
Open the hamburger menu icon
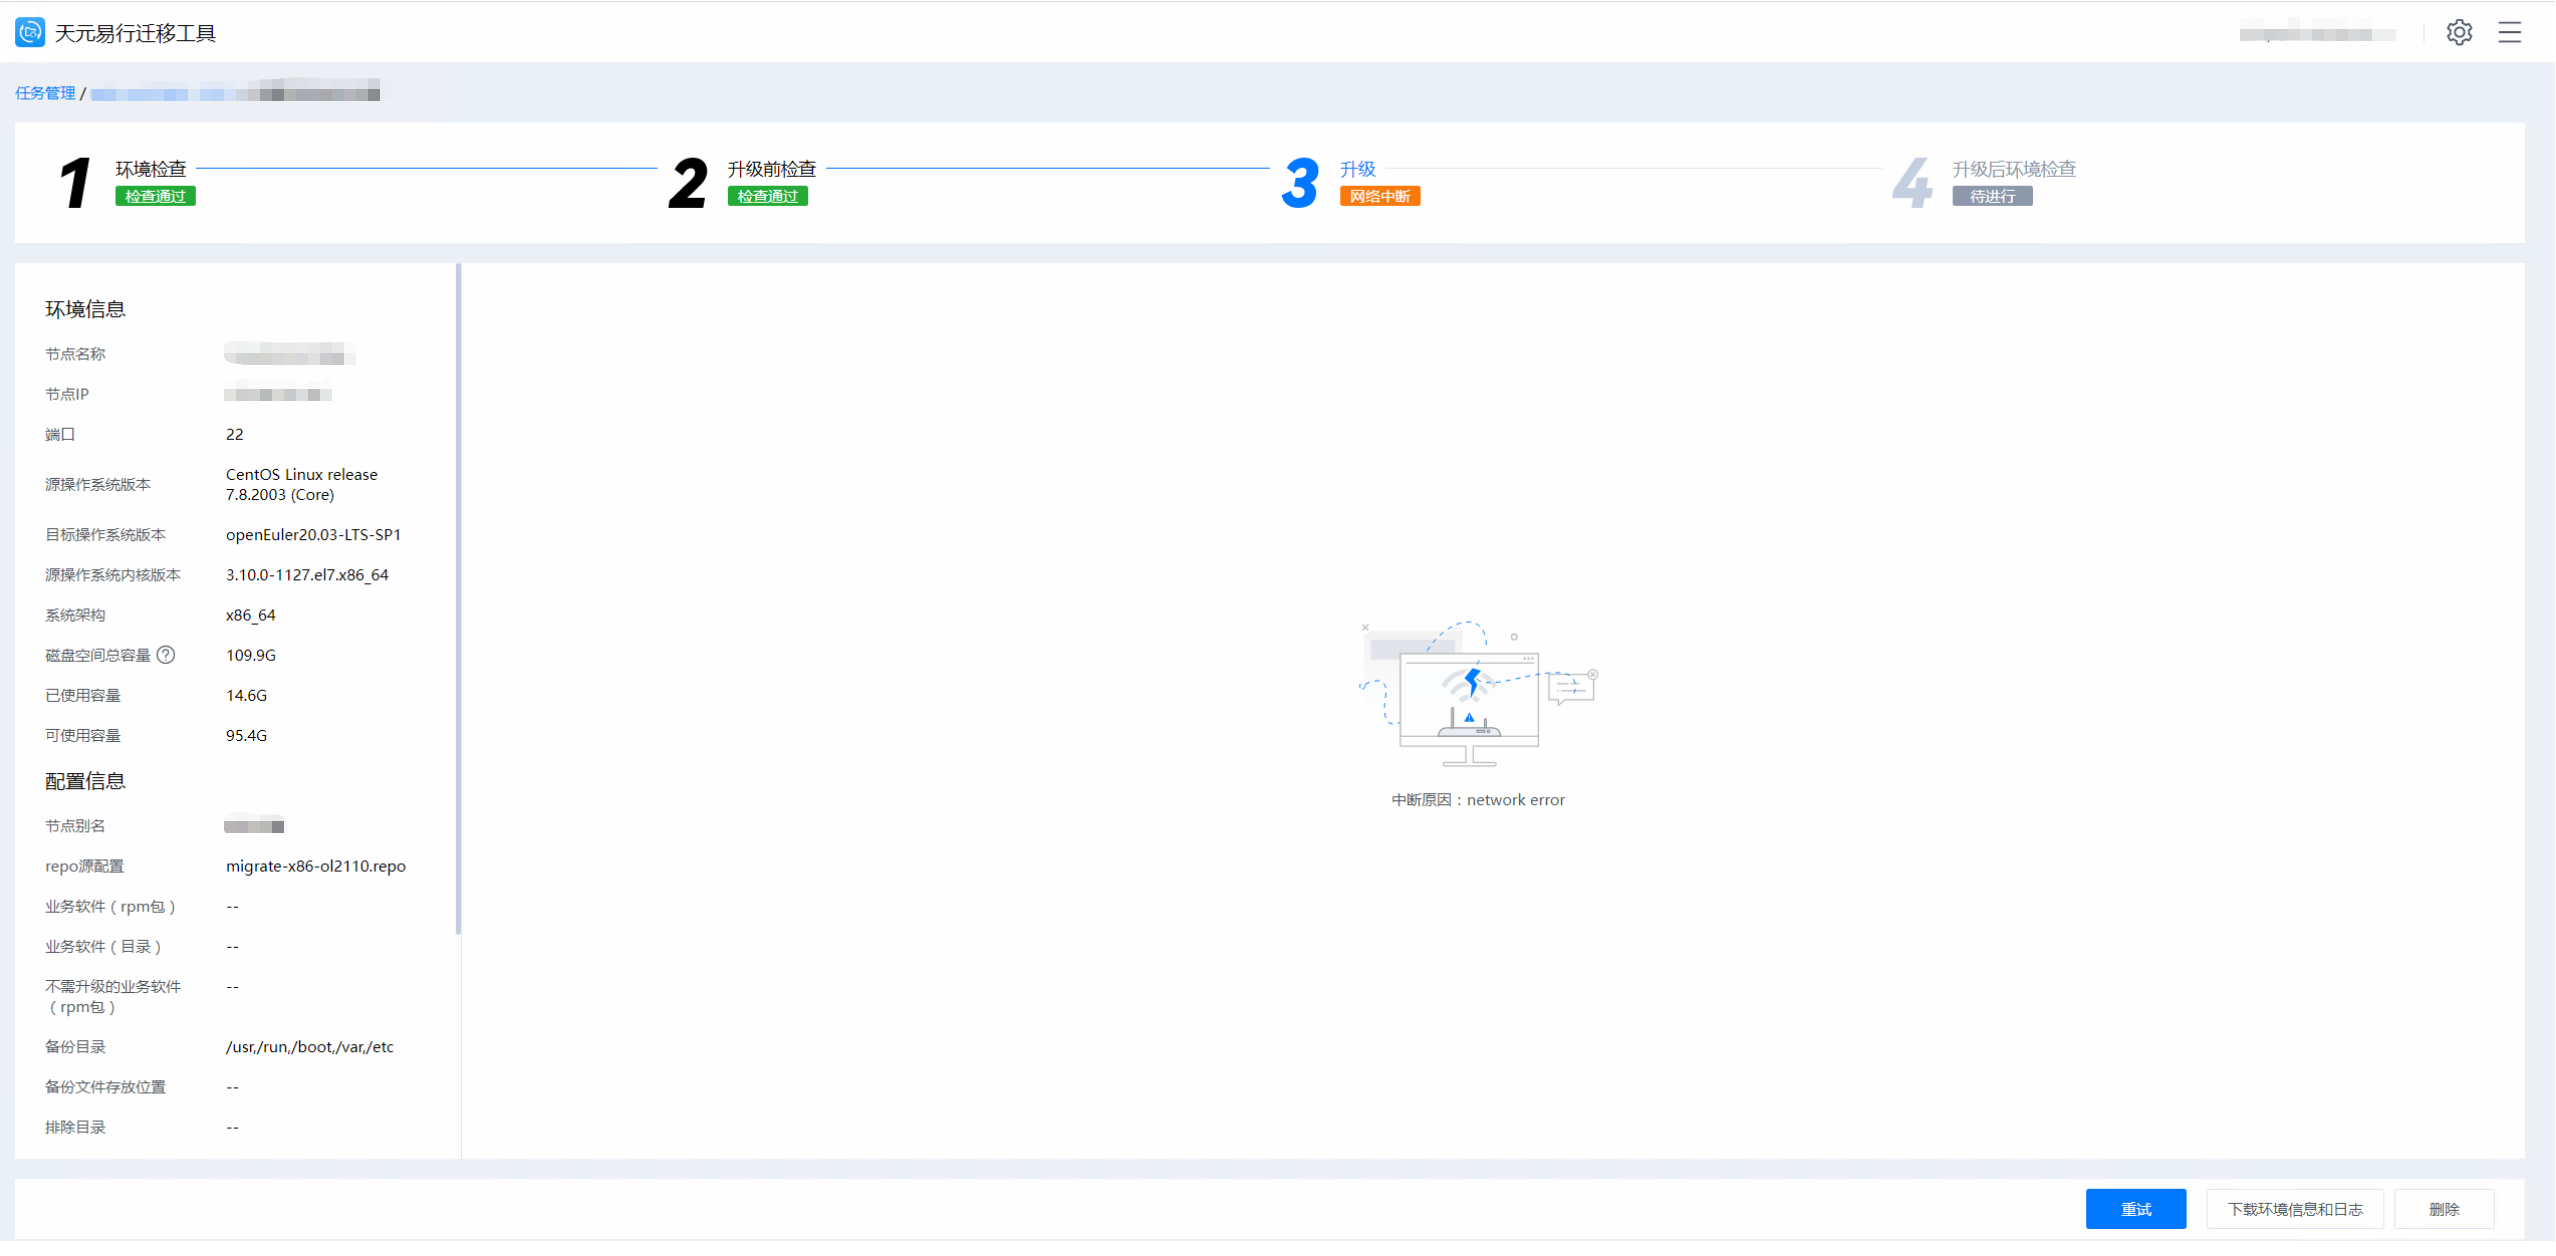[x=2509, y=33]
